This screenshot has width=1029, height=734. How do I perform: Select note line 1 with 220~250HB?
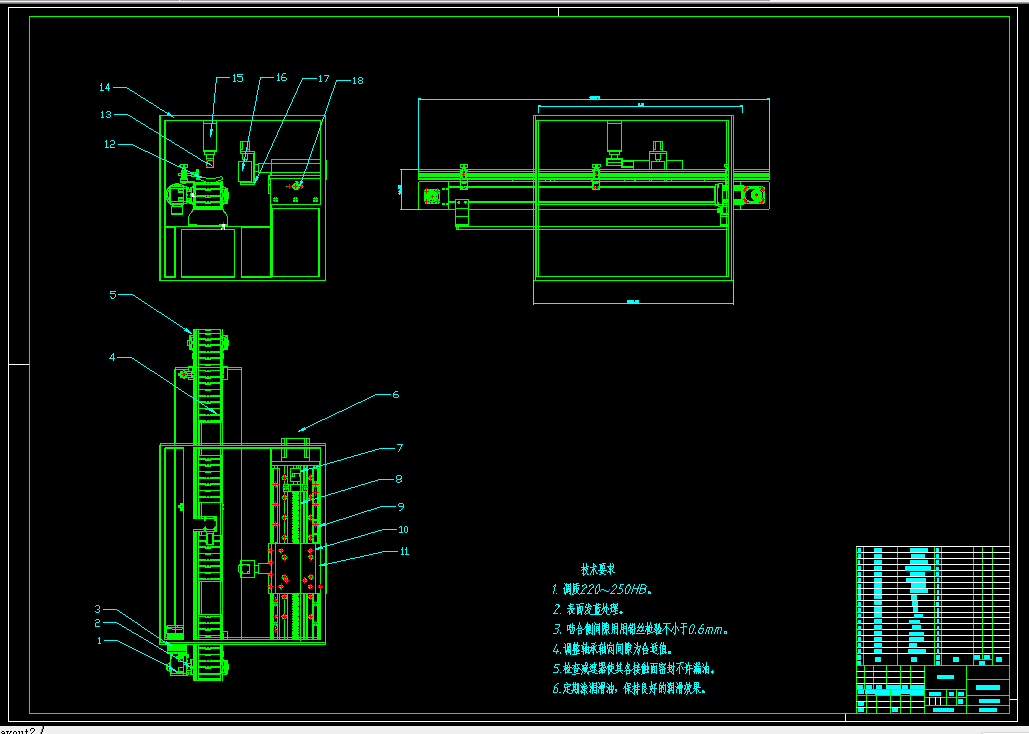[602, 590]
